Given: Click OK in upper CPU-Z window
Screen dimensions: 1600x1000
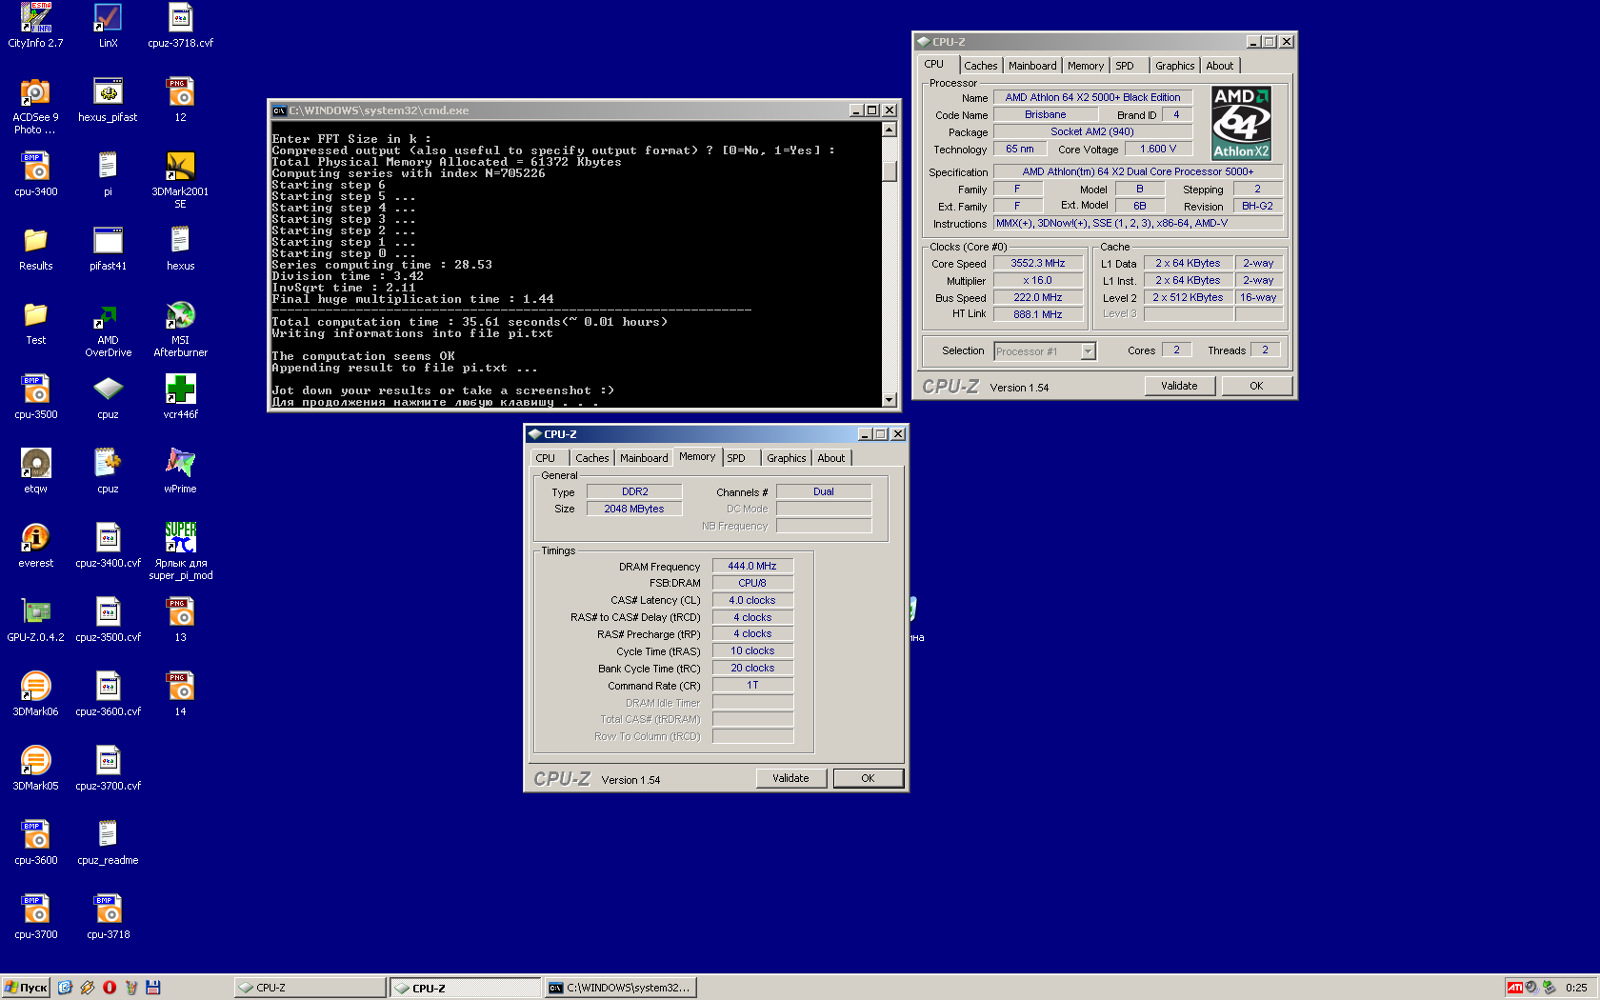Looking at the screenshot, I should click(x=1256, y=386).
